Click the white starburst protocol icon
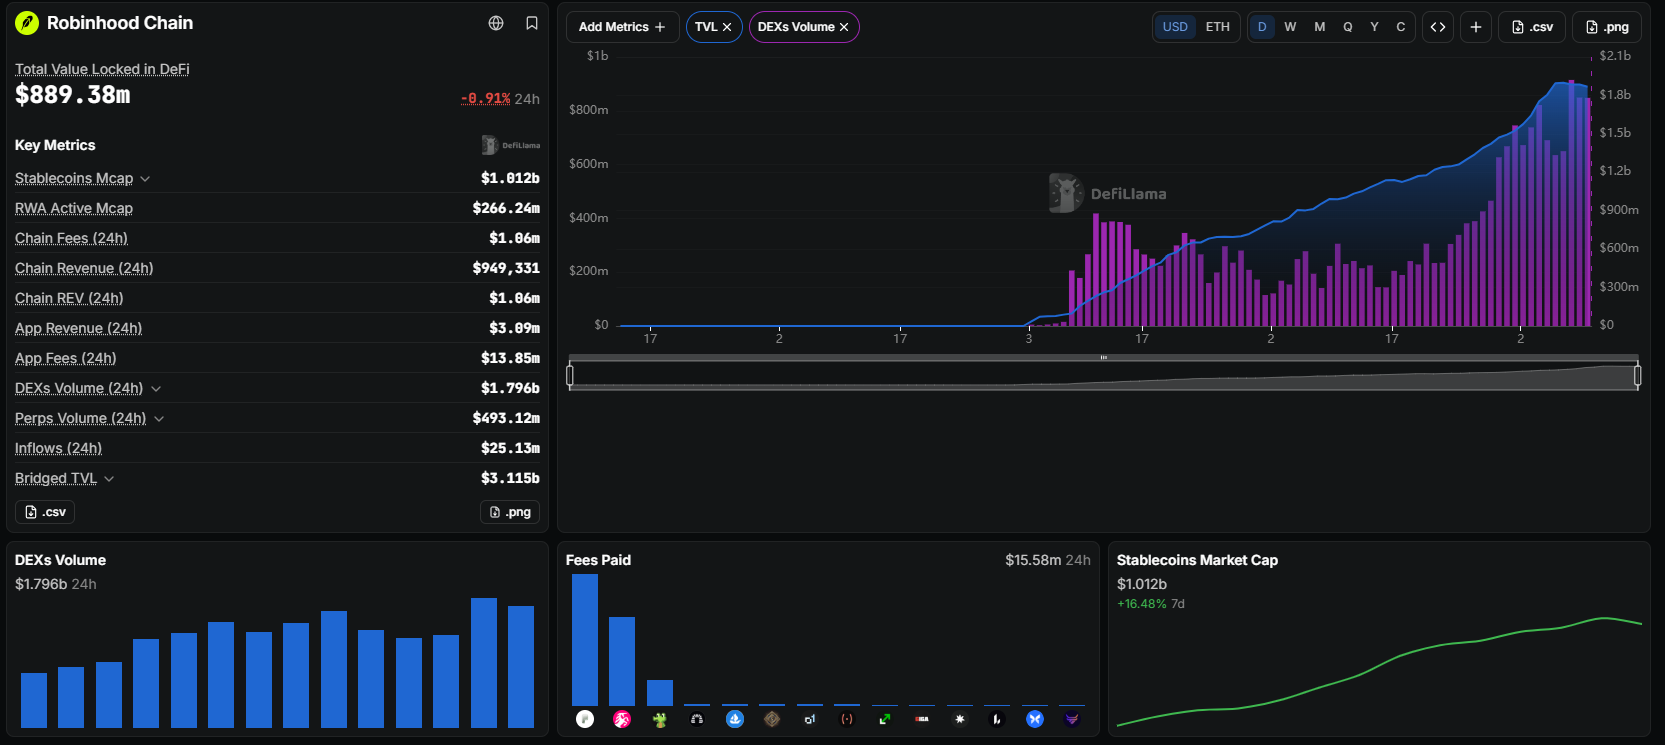 click(960, 719)
